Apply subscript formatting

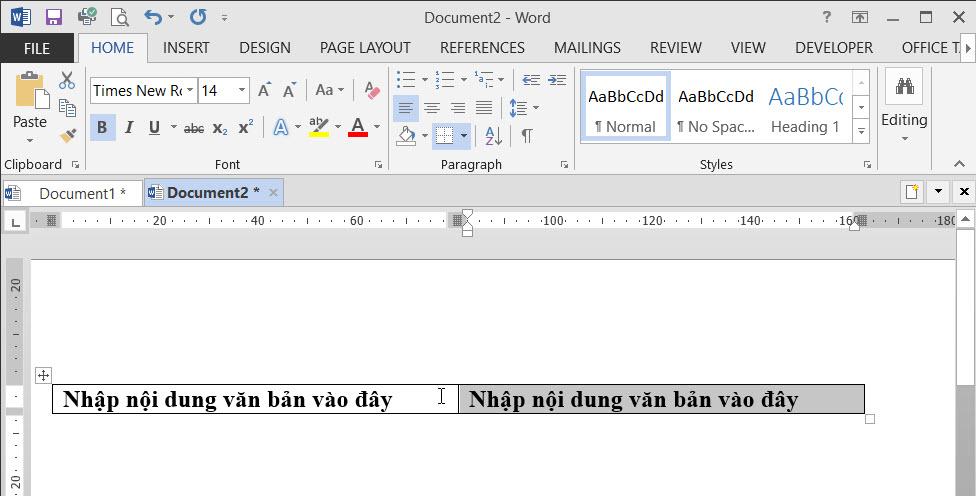[220, 128]
